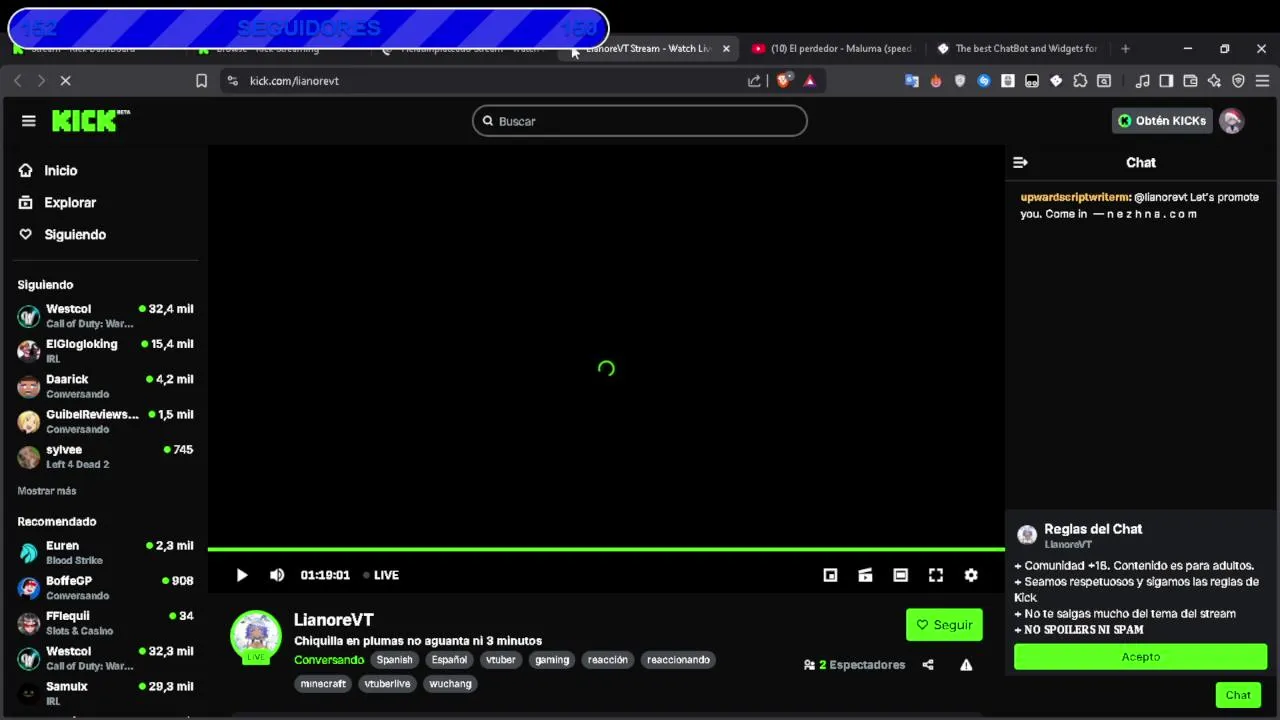Select the reacción tag

tap(608, 660)
